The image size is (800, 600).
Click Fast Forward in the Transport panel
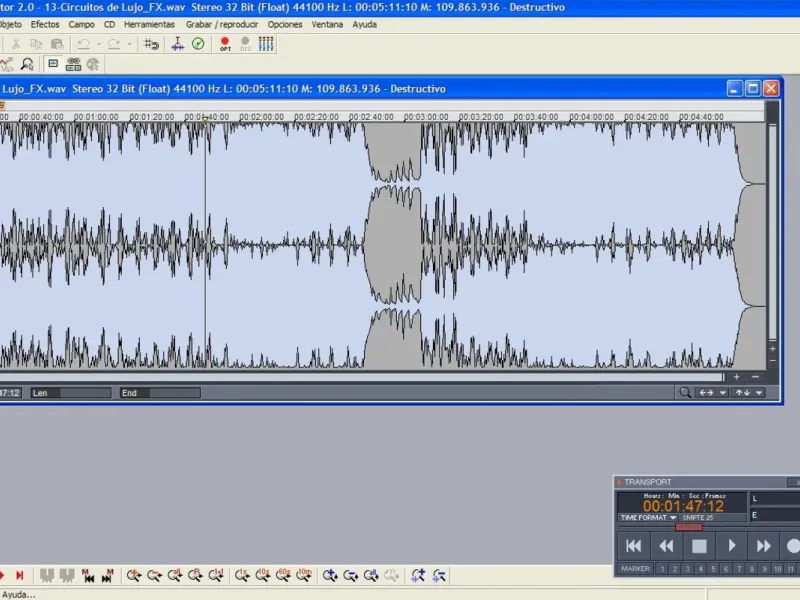[x=763, y=546]
